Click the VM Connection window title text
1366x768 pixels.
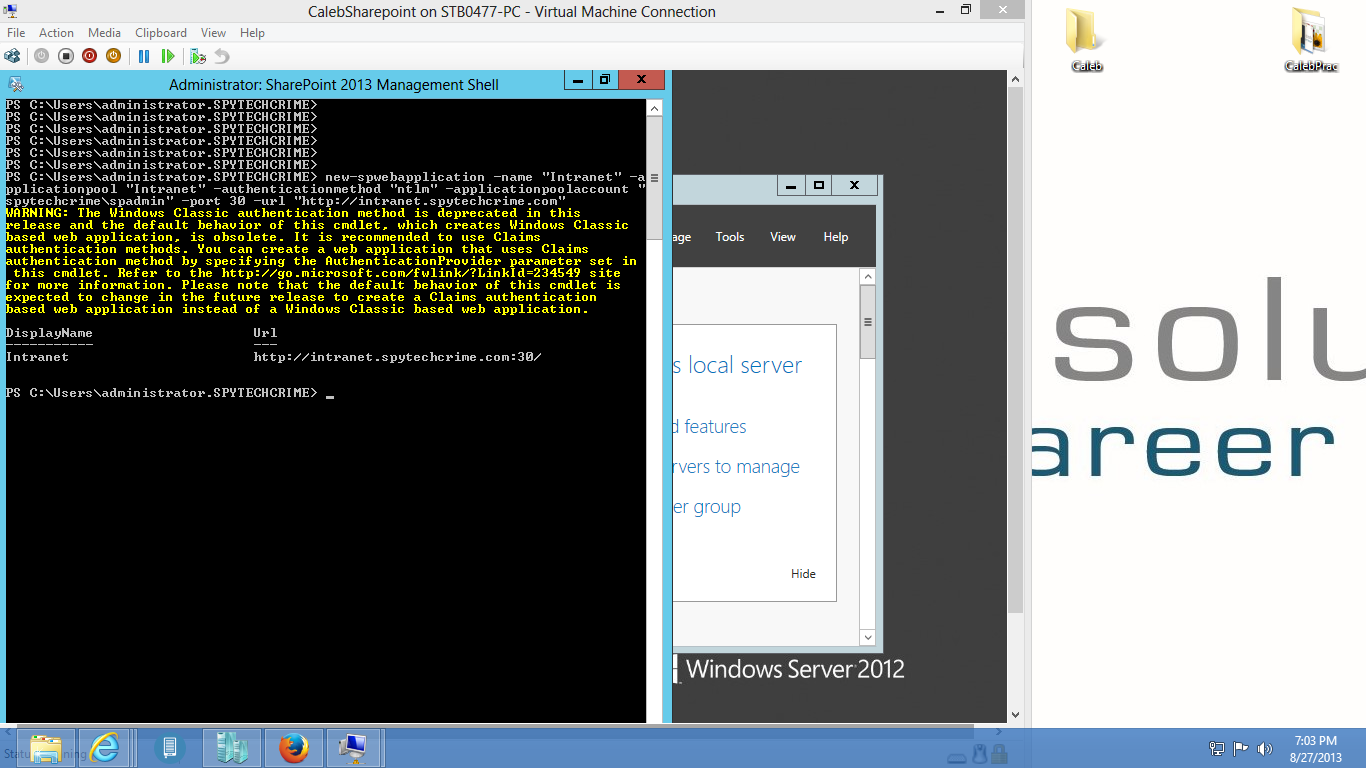tap(512, 12)
